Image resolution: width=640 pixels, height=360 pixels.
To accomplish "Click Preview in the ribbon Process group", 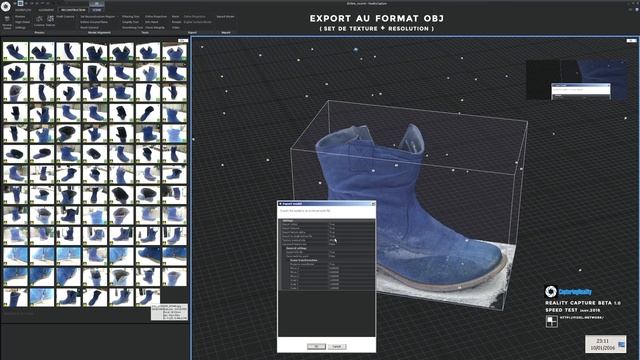I will coord(20,16).
